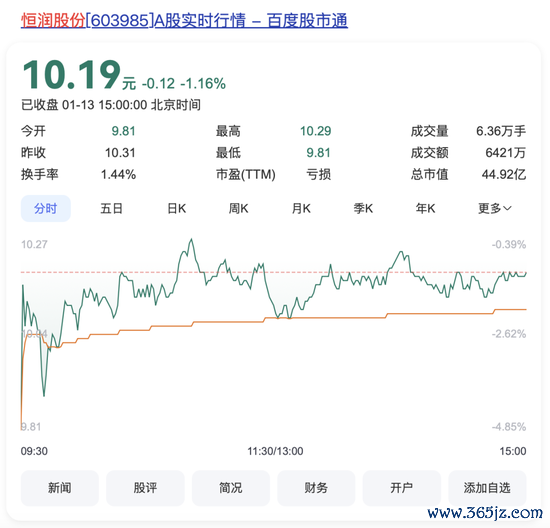
Task: Click the -0.39% axis label
Action: (509, 245)
